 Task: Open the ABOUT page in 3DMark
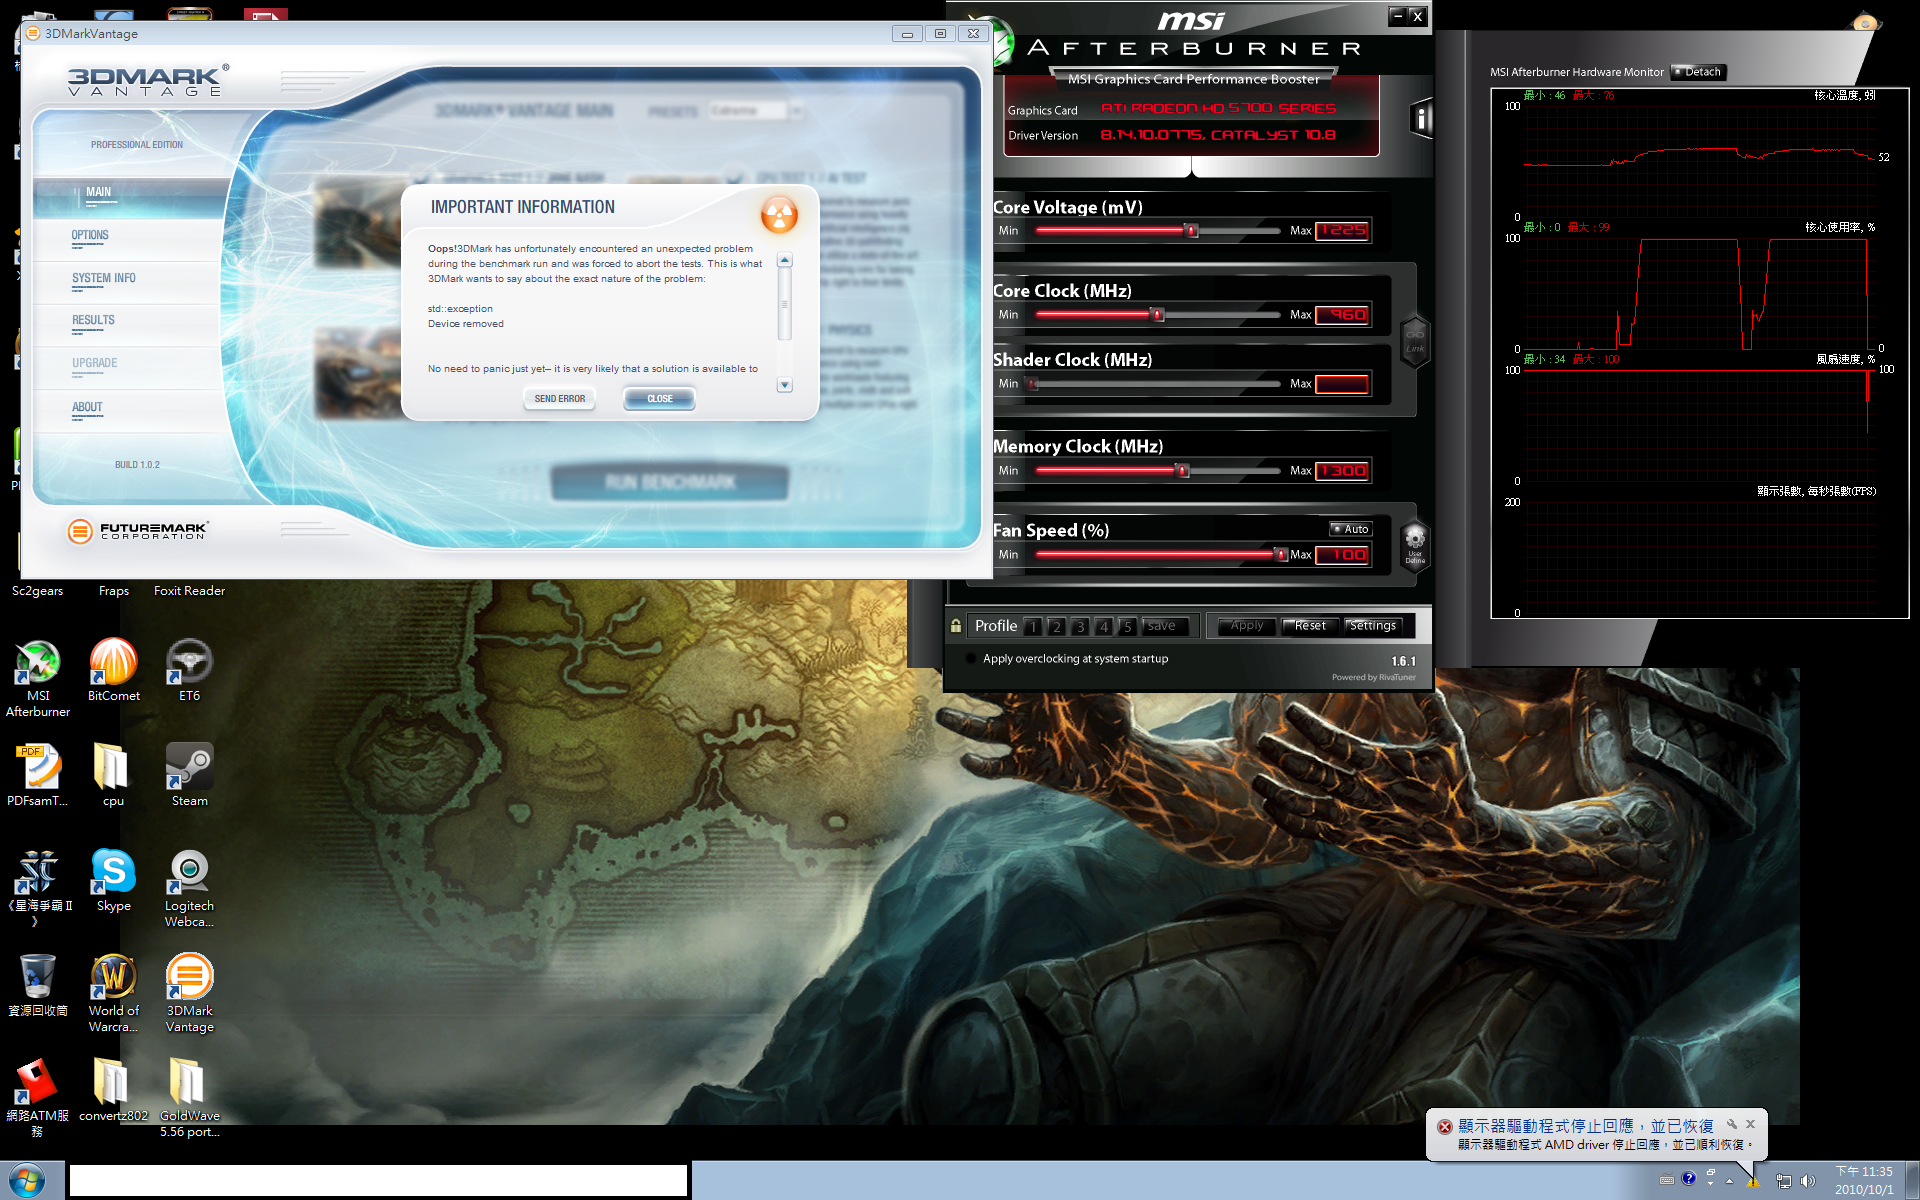coord(128,410)
